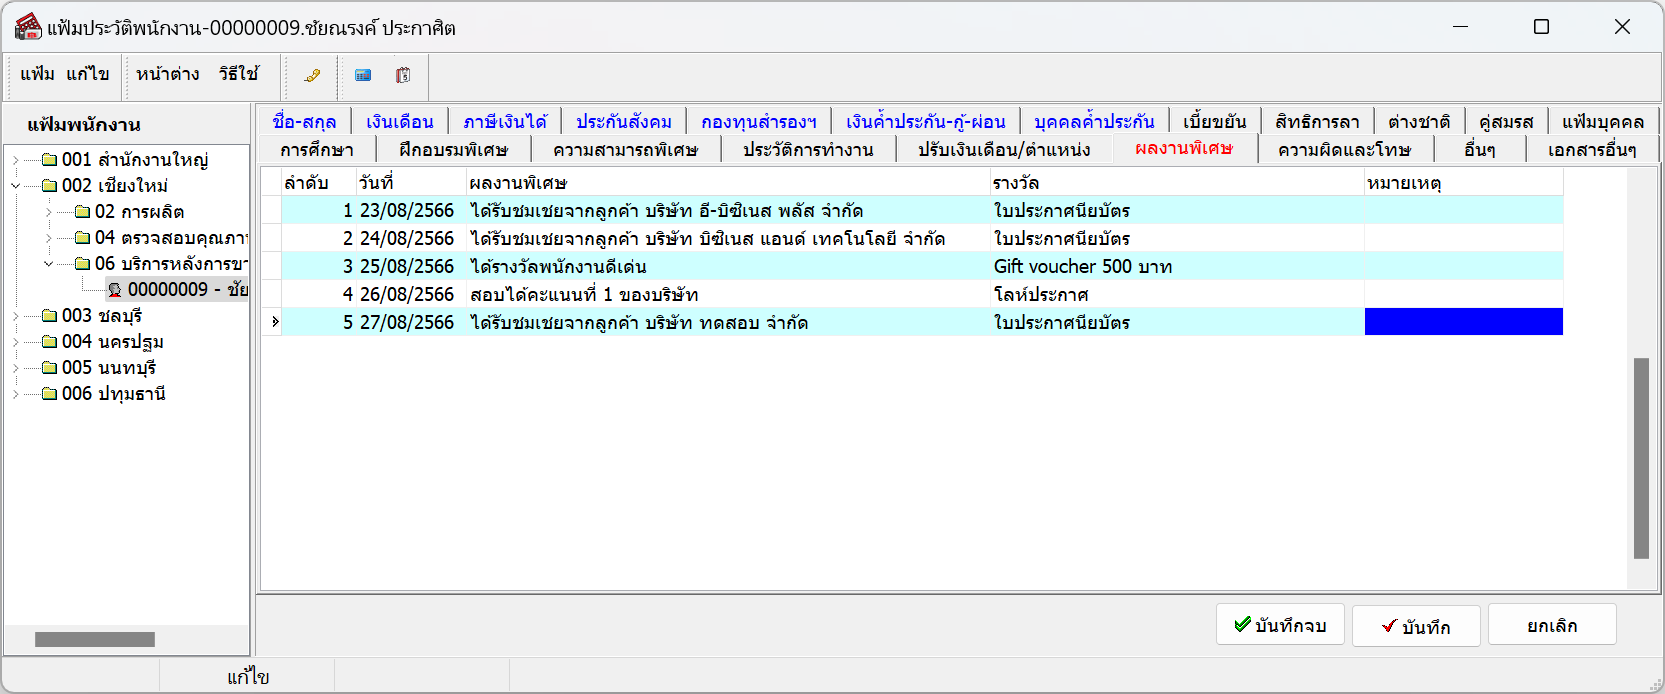Open the แก้ไข menu in the menu bar
Viewport: 1665px width, 694px height.
pos(88,74)
